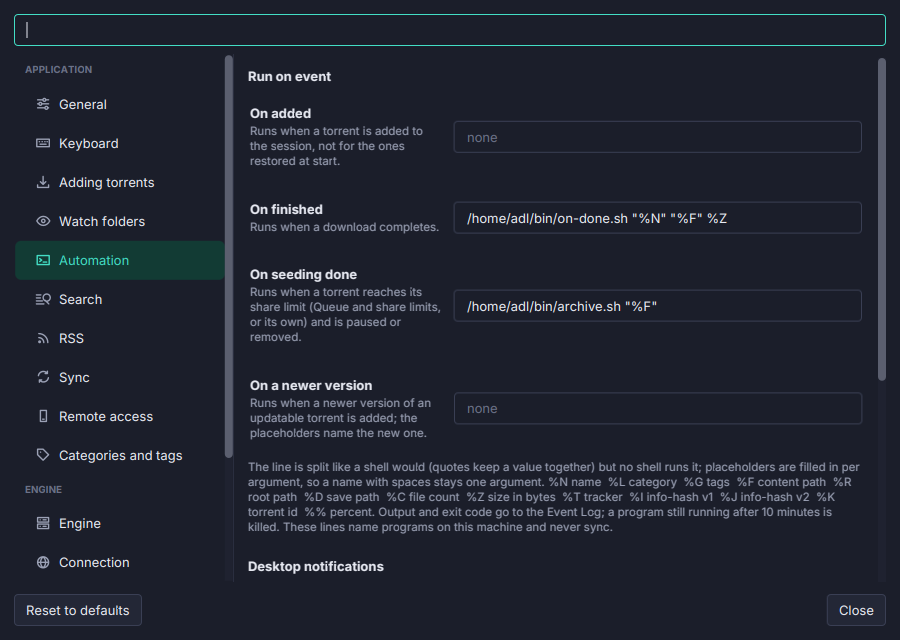900x640 pixels.
Task: Click the Engine server icon
Action: pyautogui.click(x=43, y=523)
